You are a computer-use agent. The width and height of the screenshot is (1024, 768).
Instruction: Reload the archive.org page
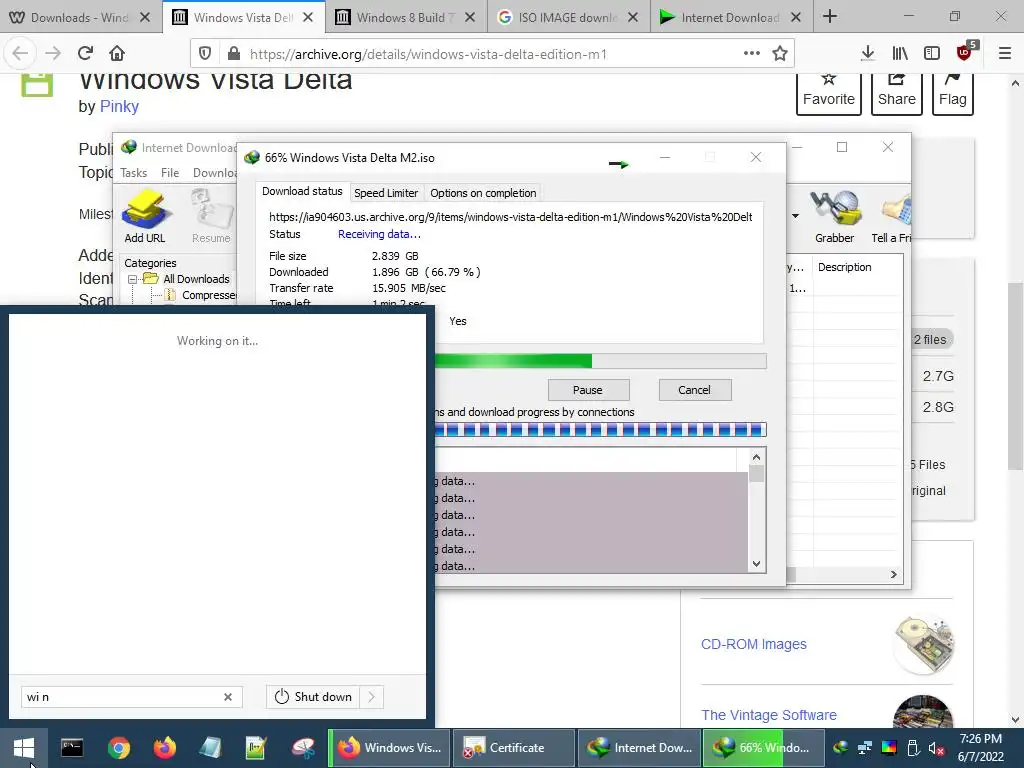(x=85, y=53)
